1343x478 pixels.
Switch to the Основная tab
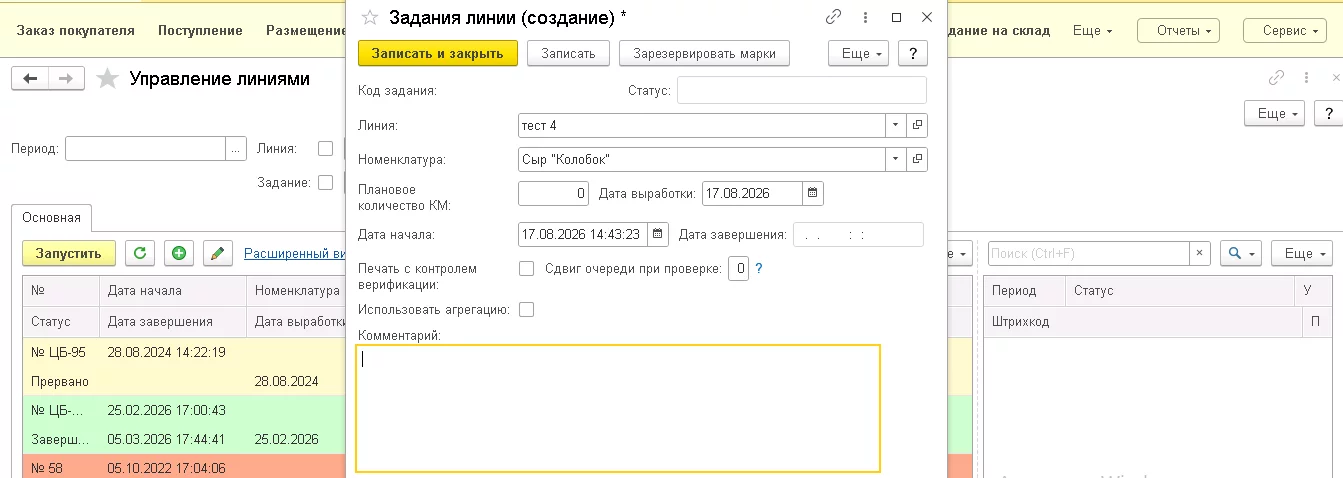[52, 217]
